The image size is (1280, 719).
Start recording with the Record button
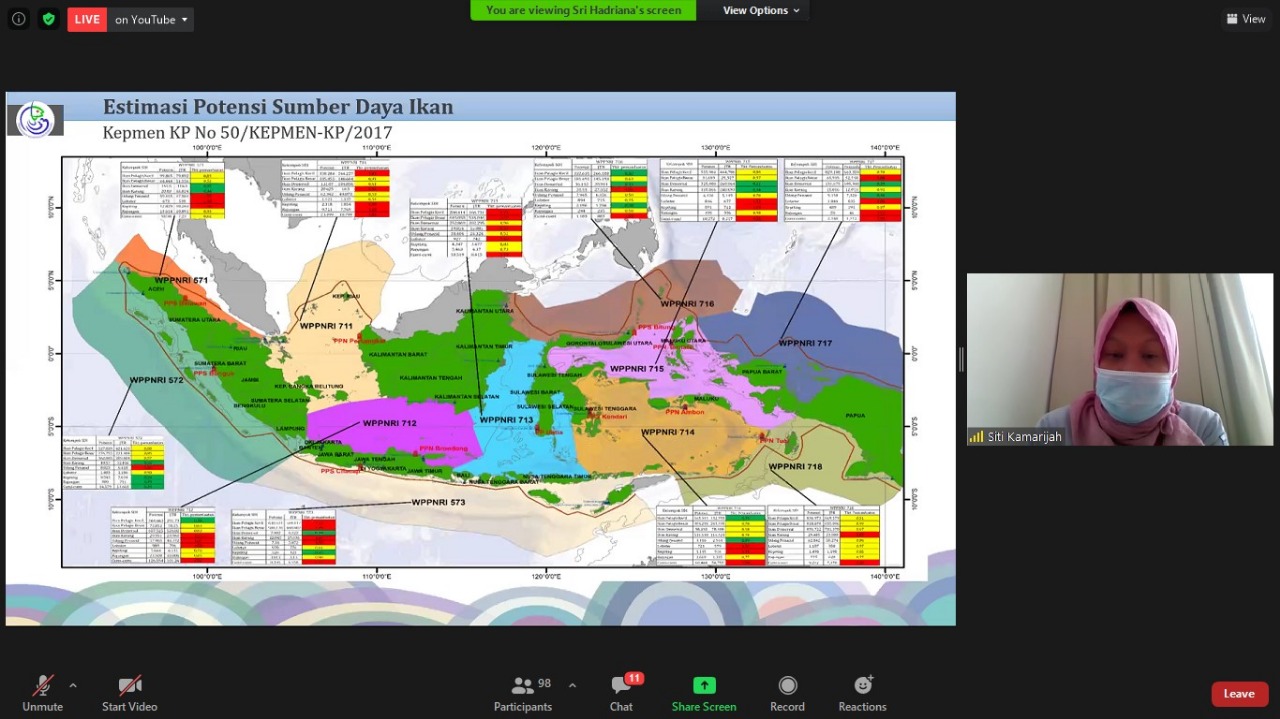787,693
